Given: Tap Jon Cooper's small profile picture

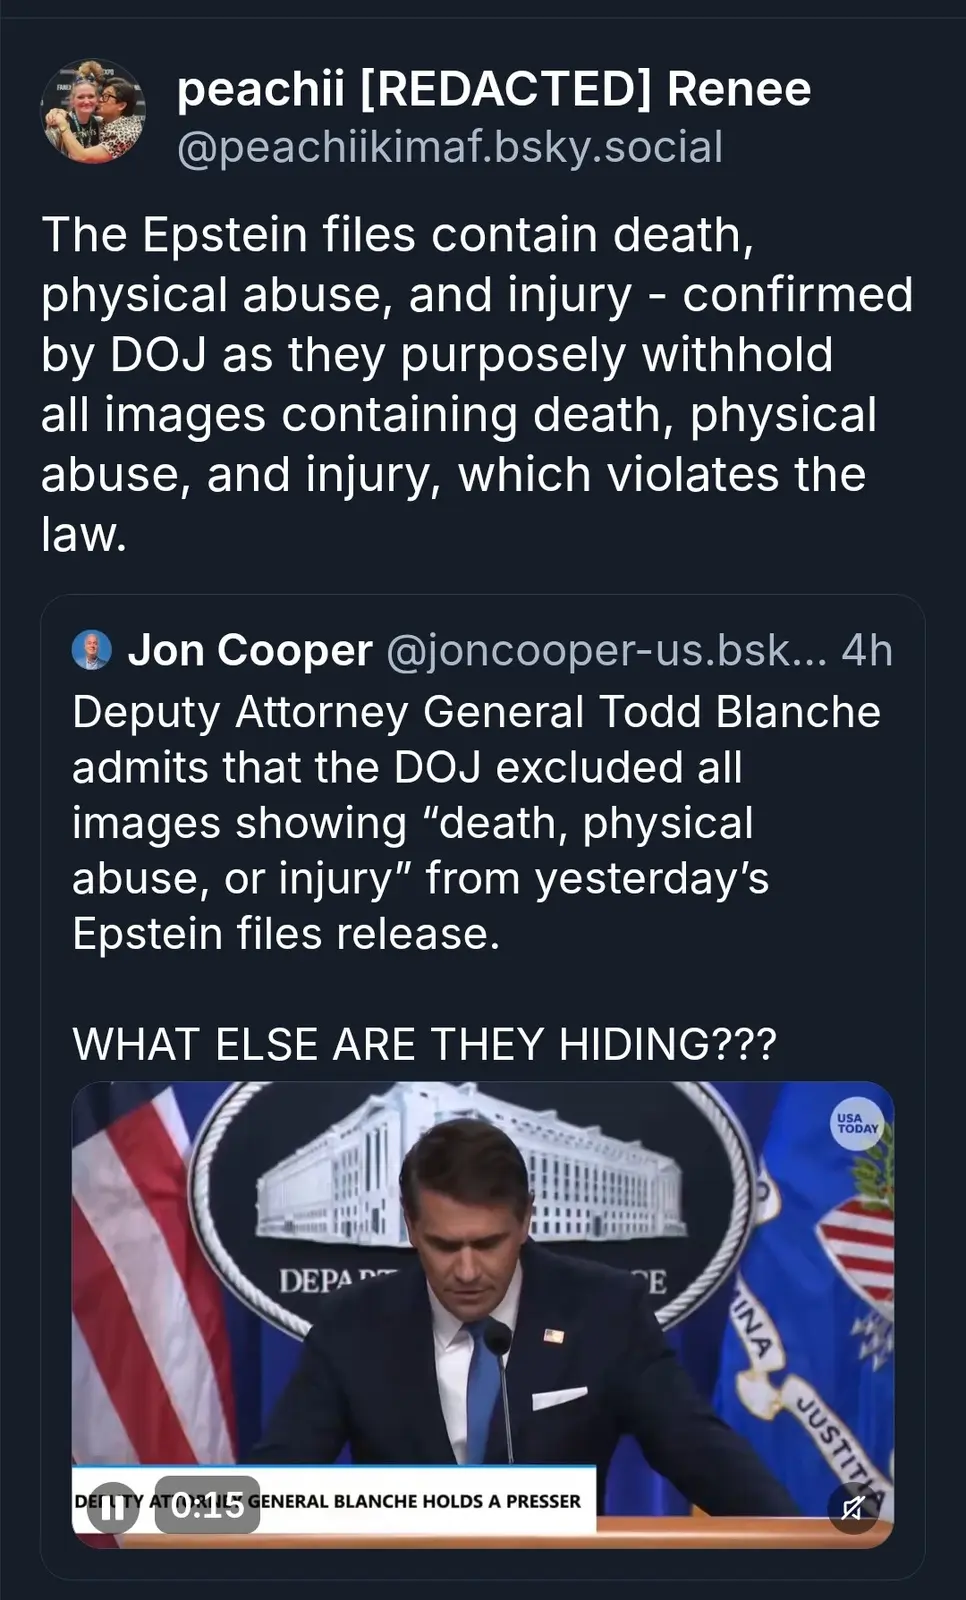Looking at the screenshot, I should [92, 650].
